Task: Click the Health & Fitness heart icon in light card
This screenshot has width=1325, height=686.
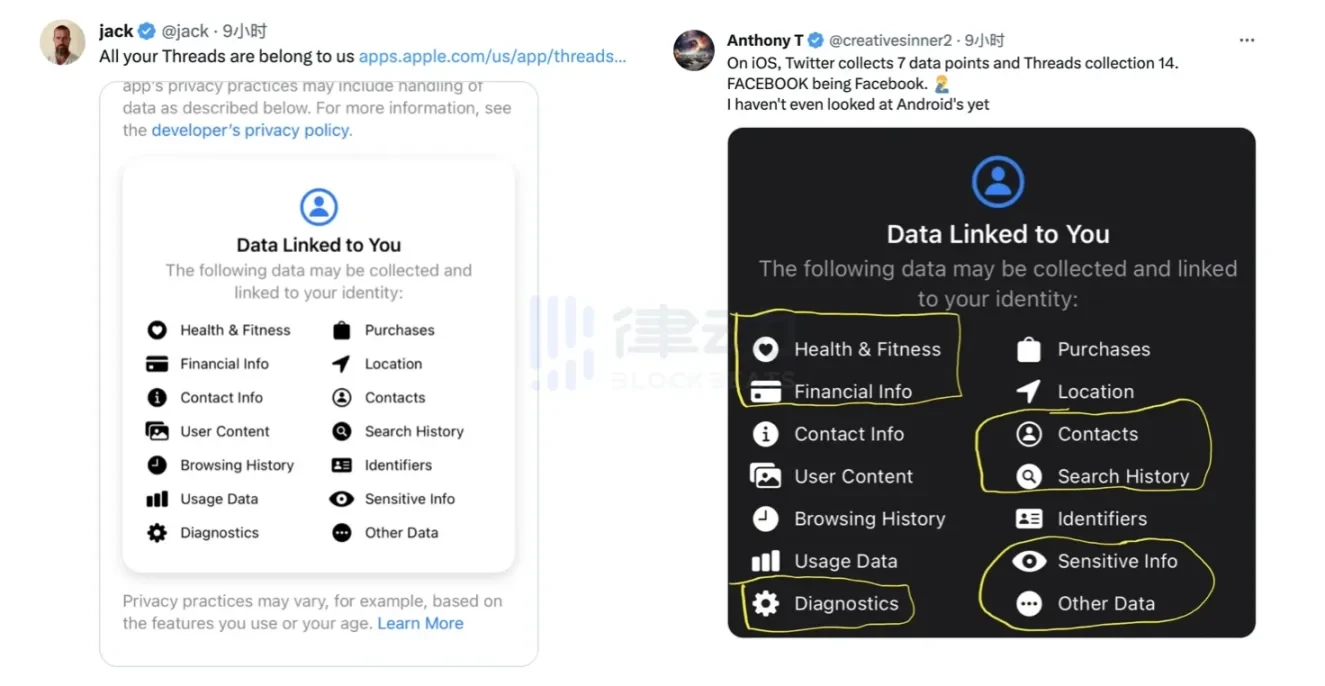Action: coord(157,330)
